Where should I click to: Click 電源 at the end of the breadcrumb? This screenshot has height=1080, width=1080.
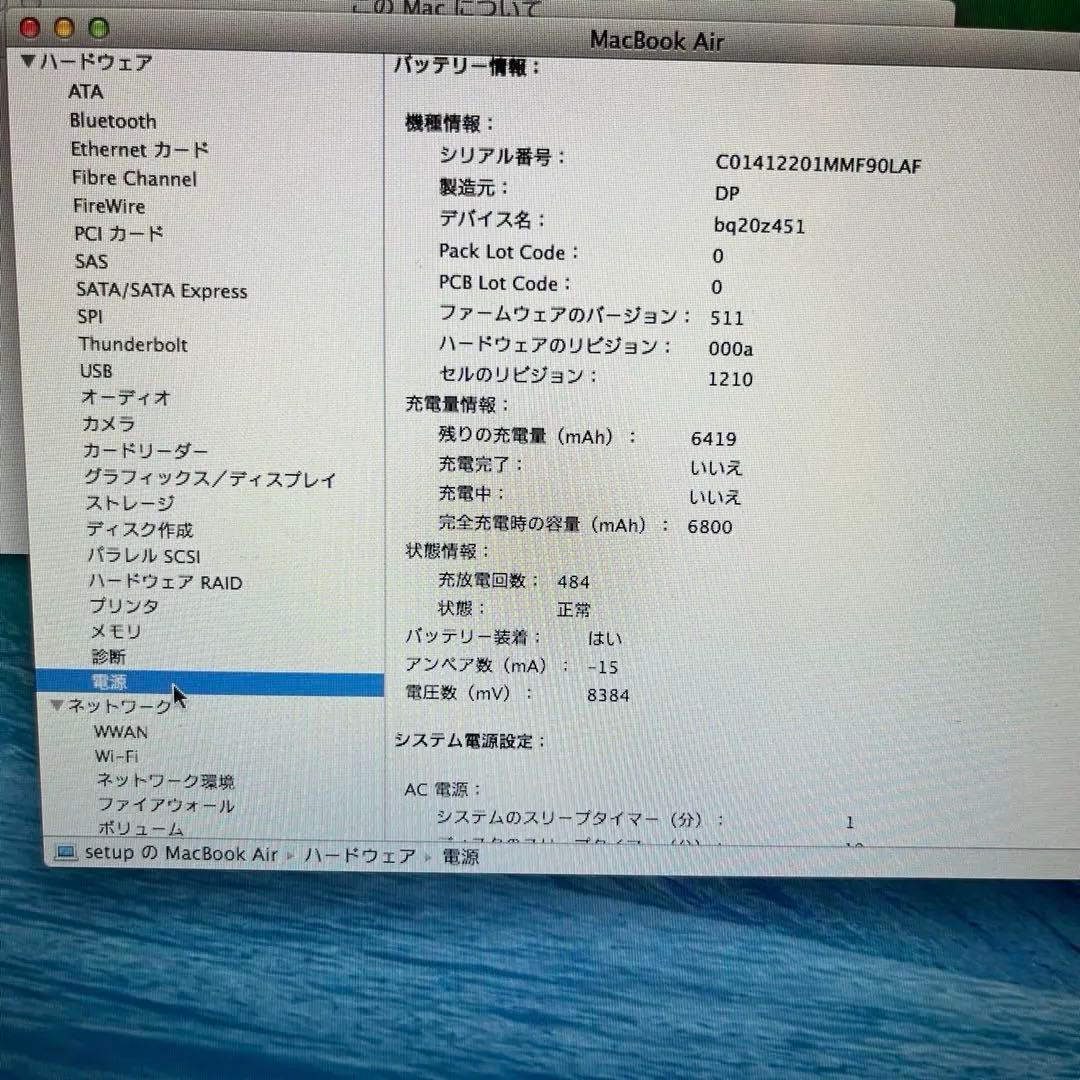click(459, 856)
